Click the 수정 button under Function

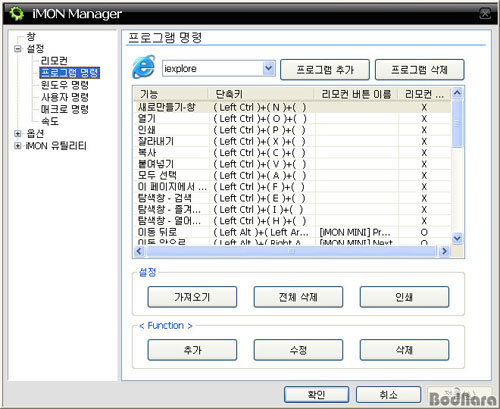coord(298,350)
